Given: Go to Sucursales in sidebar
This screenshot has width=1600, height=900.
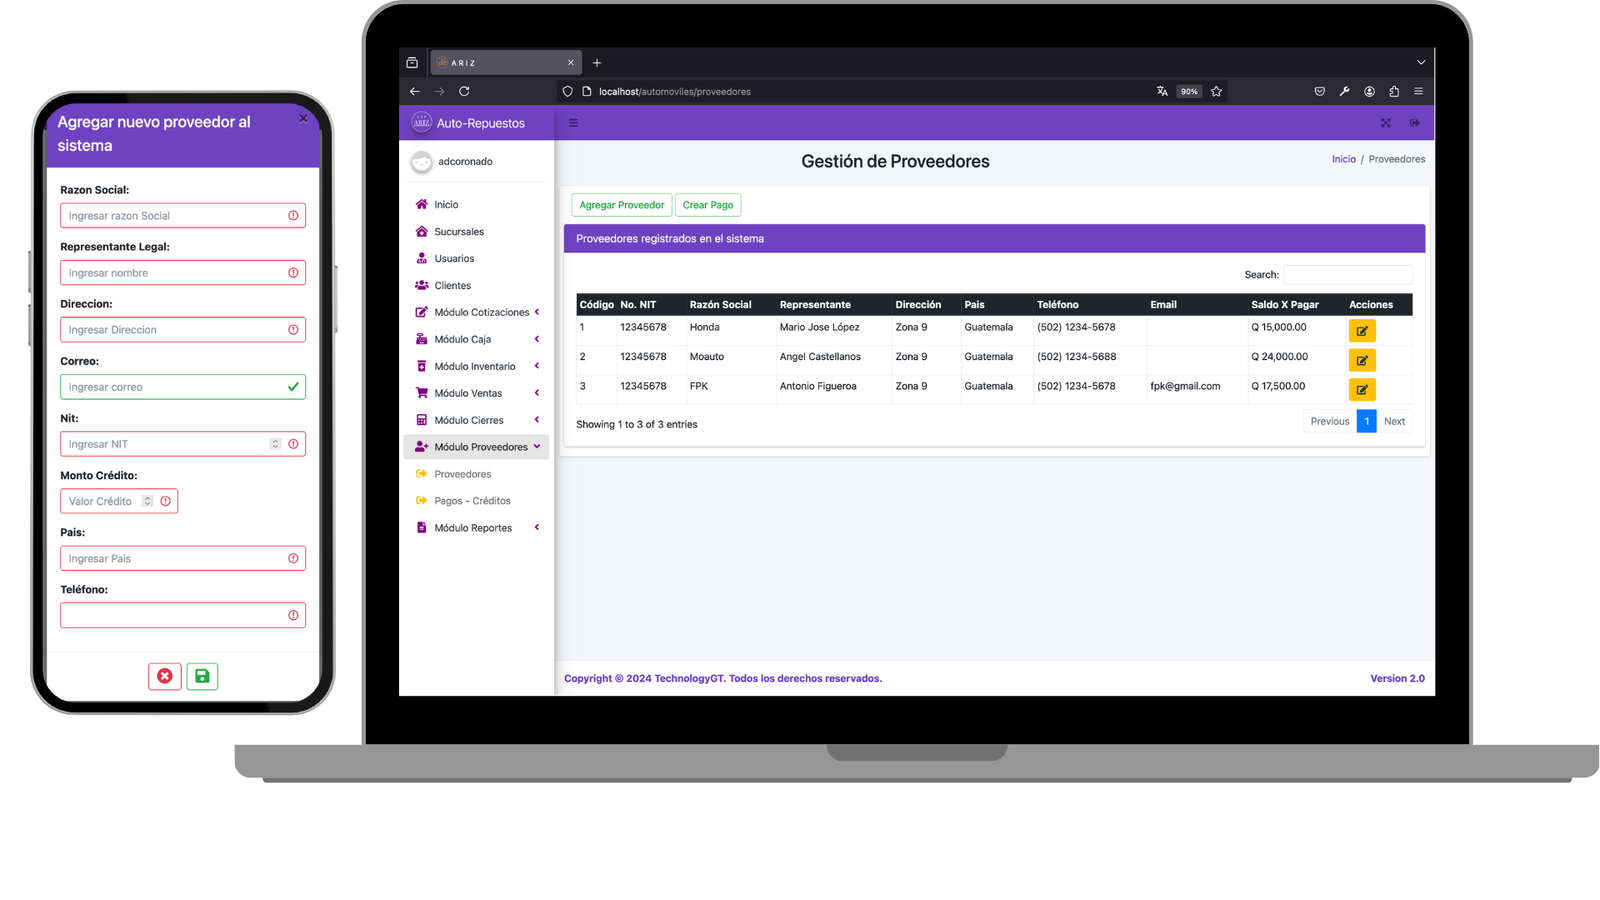Looking at the screenshot, I should click(459, 232).
